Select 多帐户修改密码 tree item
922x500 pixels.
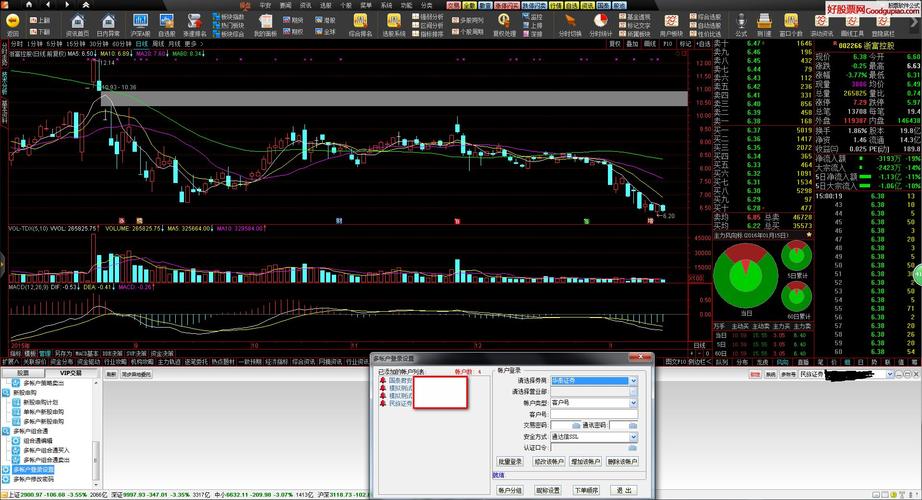(x=33, y=479)
